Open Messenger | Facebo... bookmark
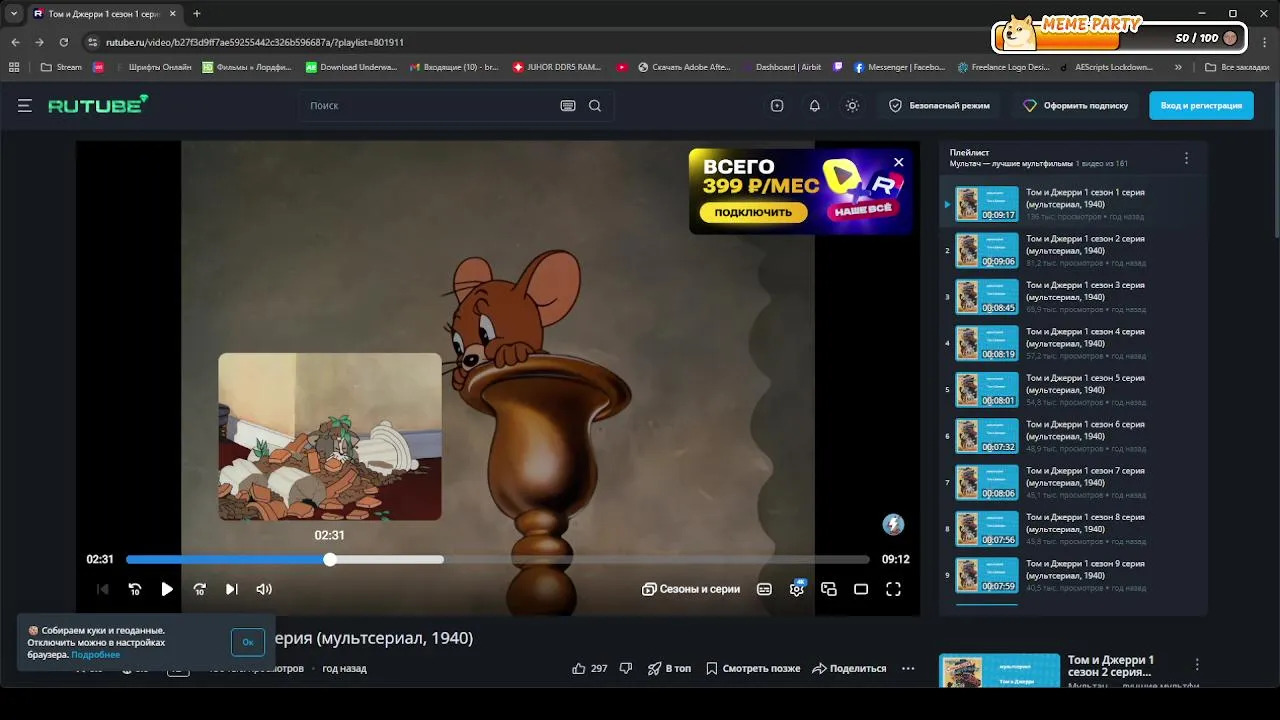Viewport: 1280px width, 720px height. click(x=899, y=67)
